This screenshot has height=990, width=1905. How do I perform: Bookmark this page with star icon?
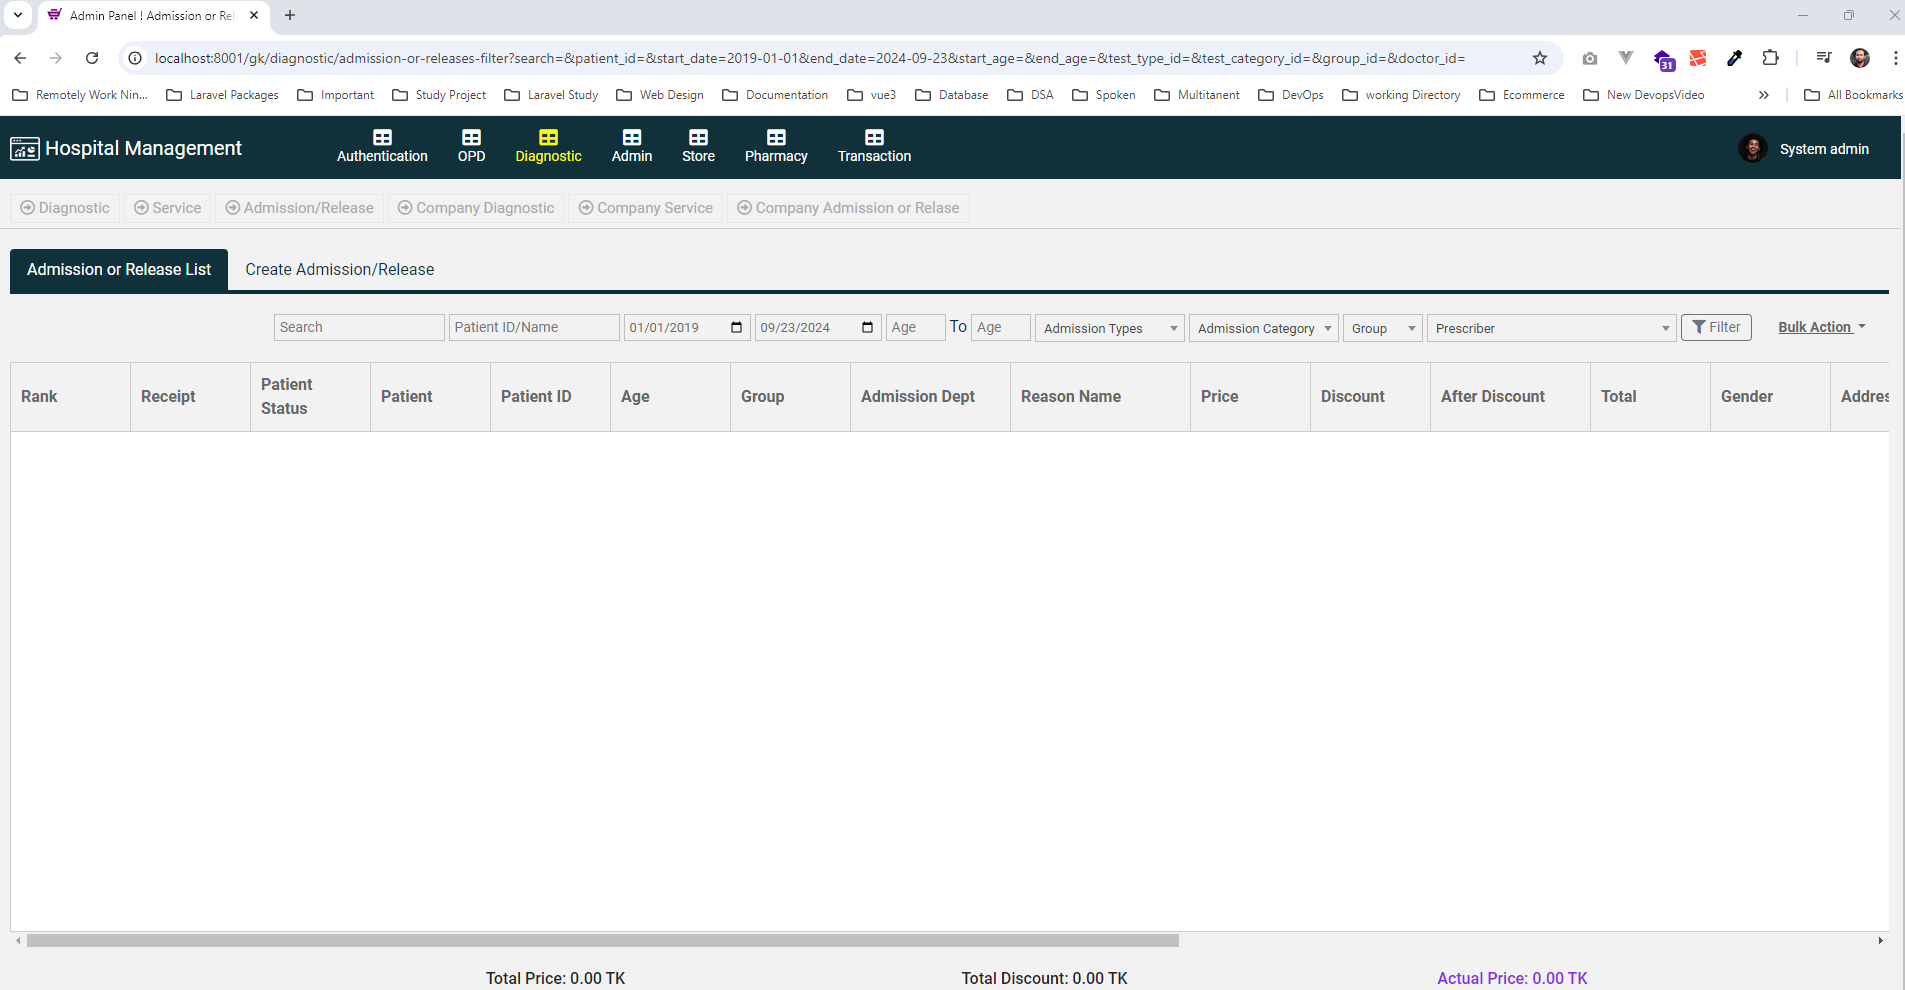click(1540, 58)
